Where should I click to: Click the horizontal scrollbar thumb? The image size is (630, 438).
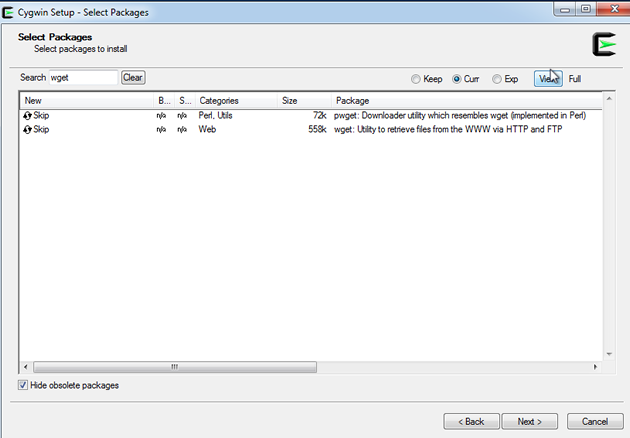[175, 367]
